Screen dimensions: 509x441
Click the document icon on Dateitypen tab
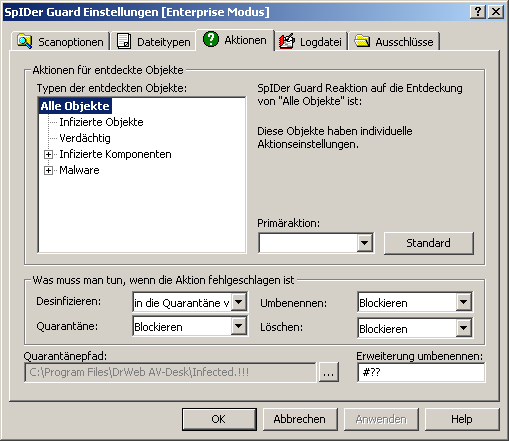pyautogui.click(x=124, y=41)
